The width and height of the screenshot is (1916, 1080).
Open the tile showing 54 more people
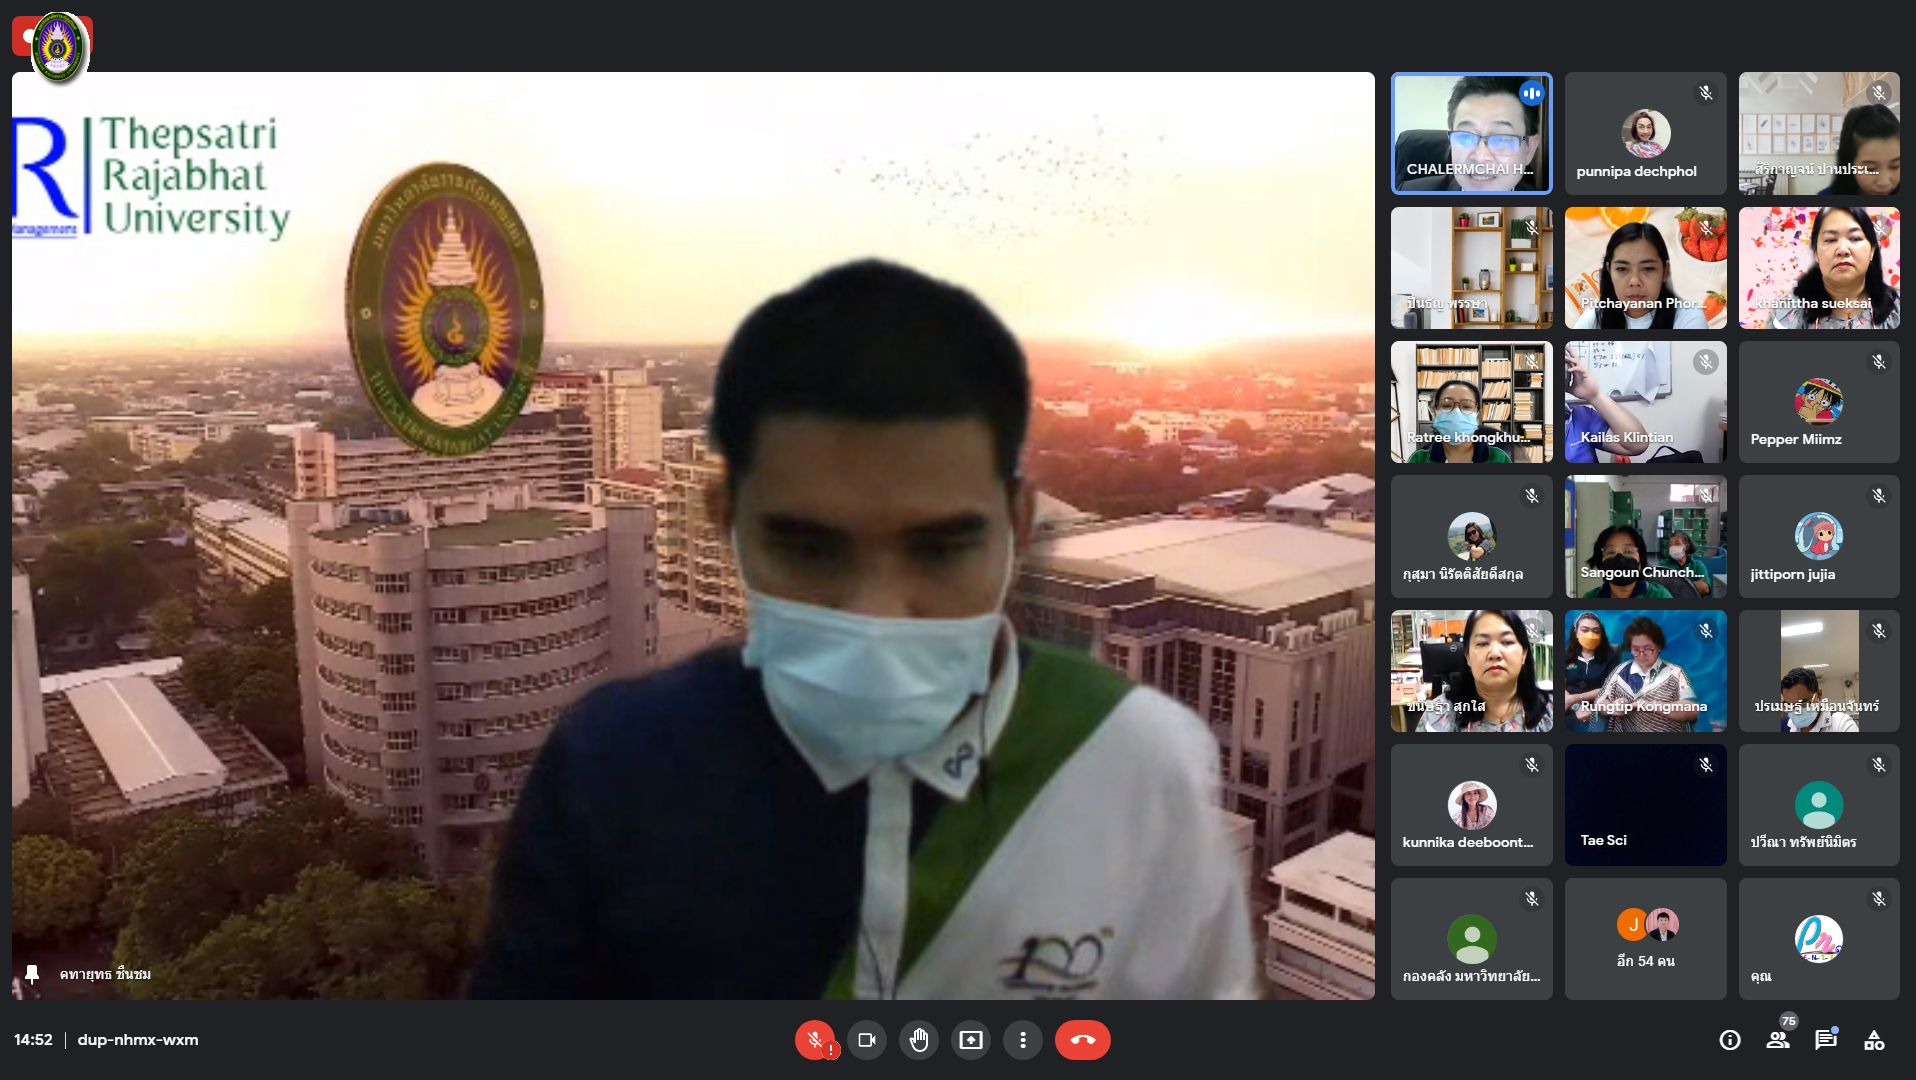1645,938
